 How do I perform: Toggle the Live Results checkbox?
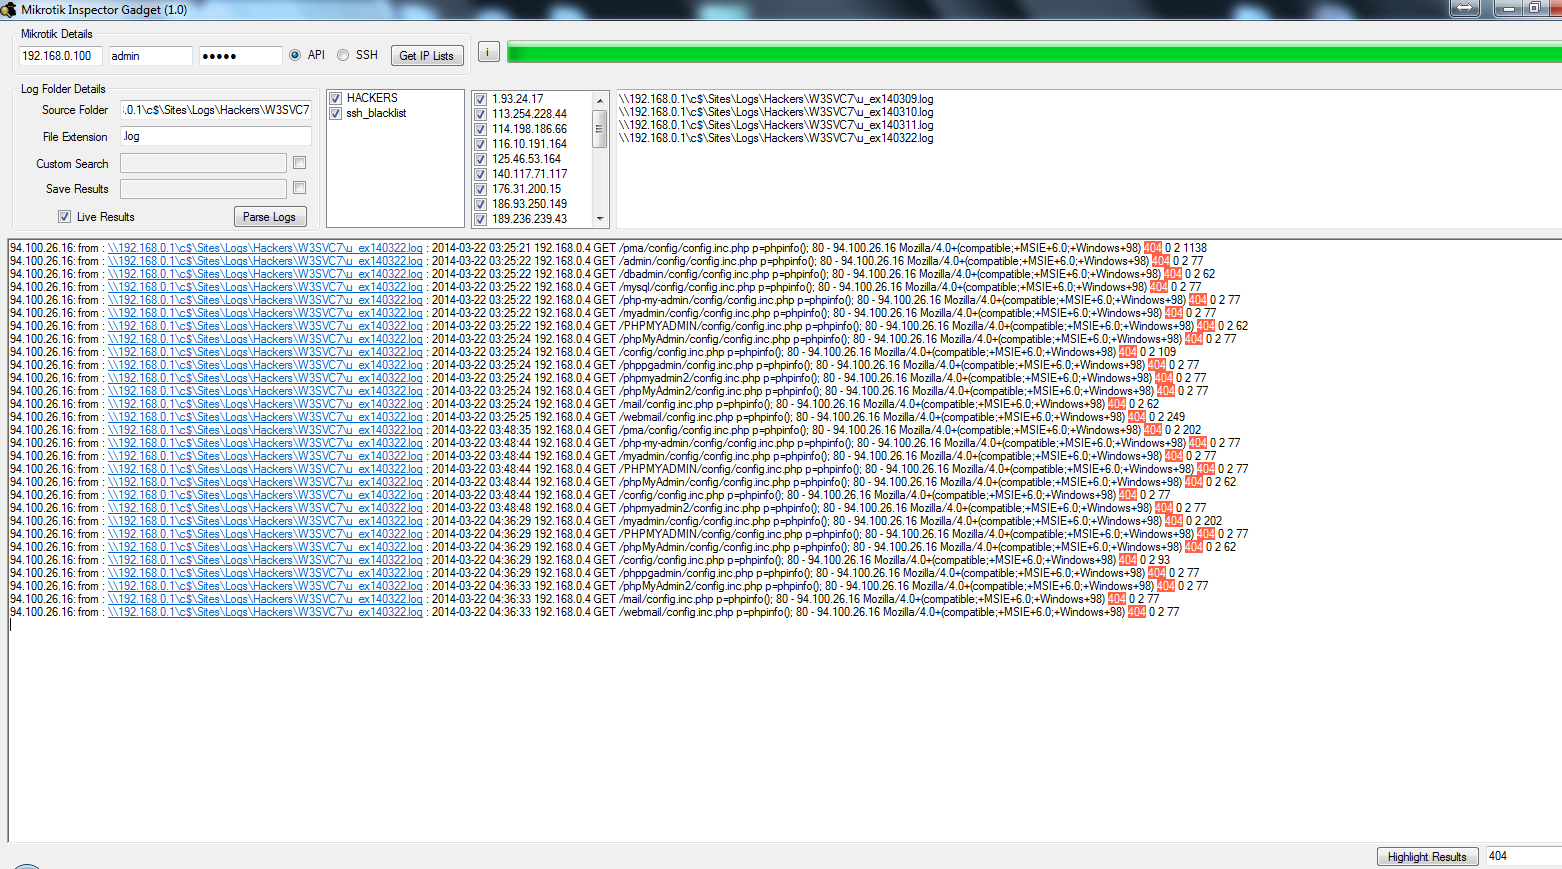pos(64,216)
